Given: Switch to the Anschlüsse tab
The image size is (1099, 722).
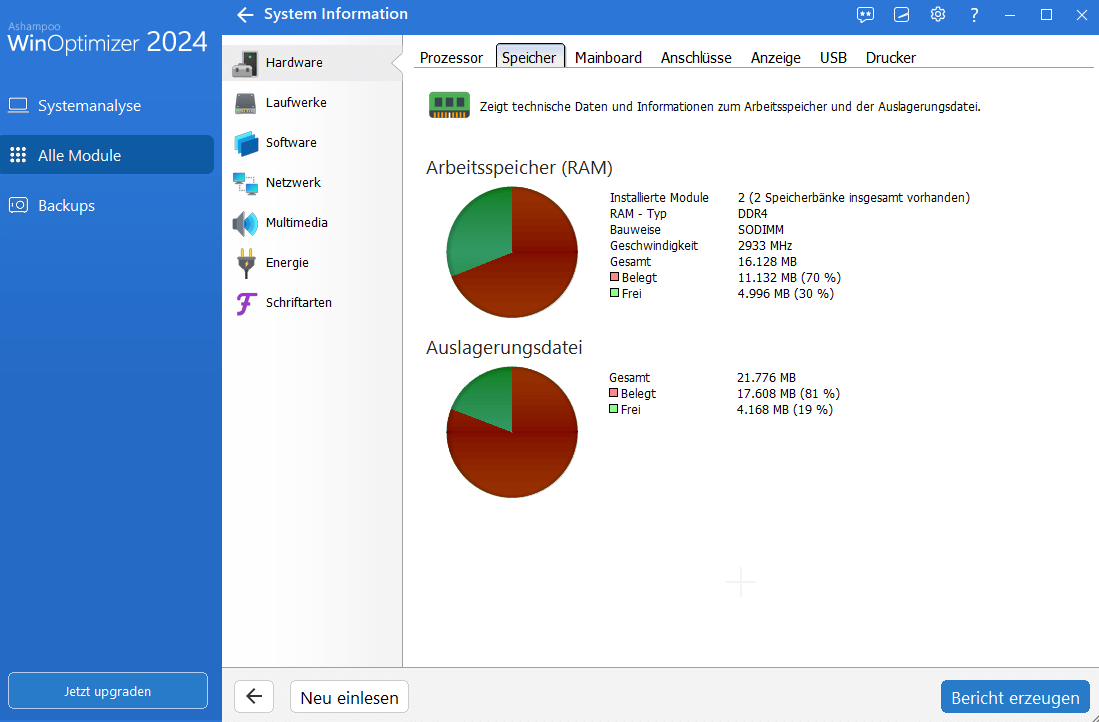Looking at the screenshot, I should pos(696,57).
